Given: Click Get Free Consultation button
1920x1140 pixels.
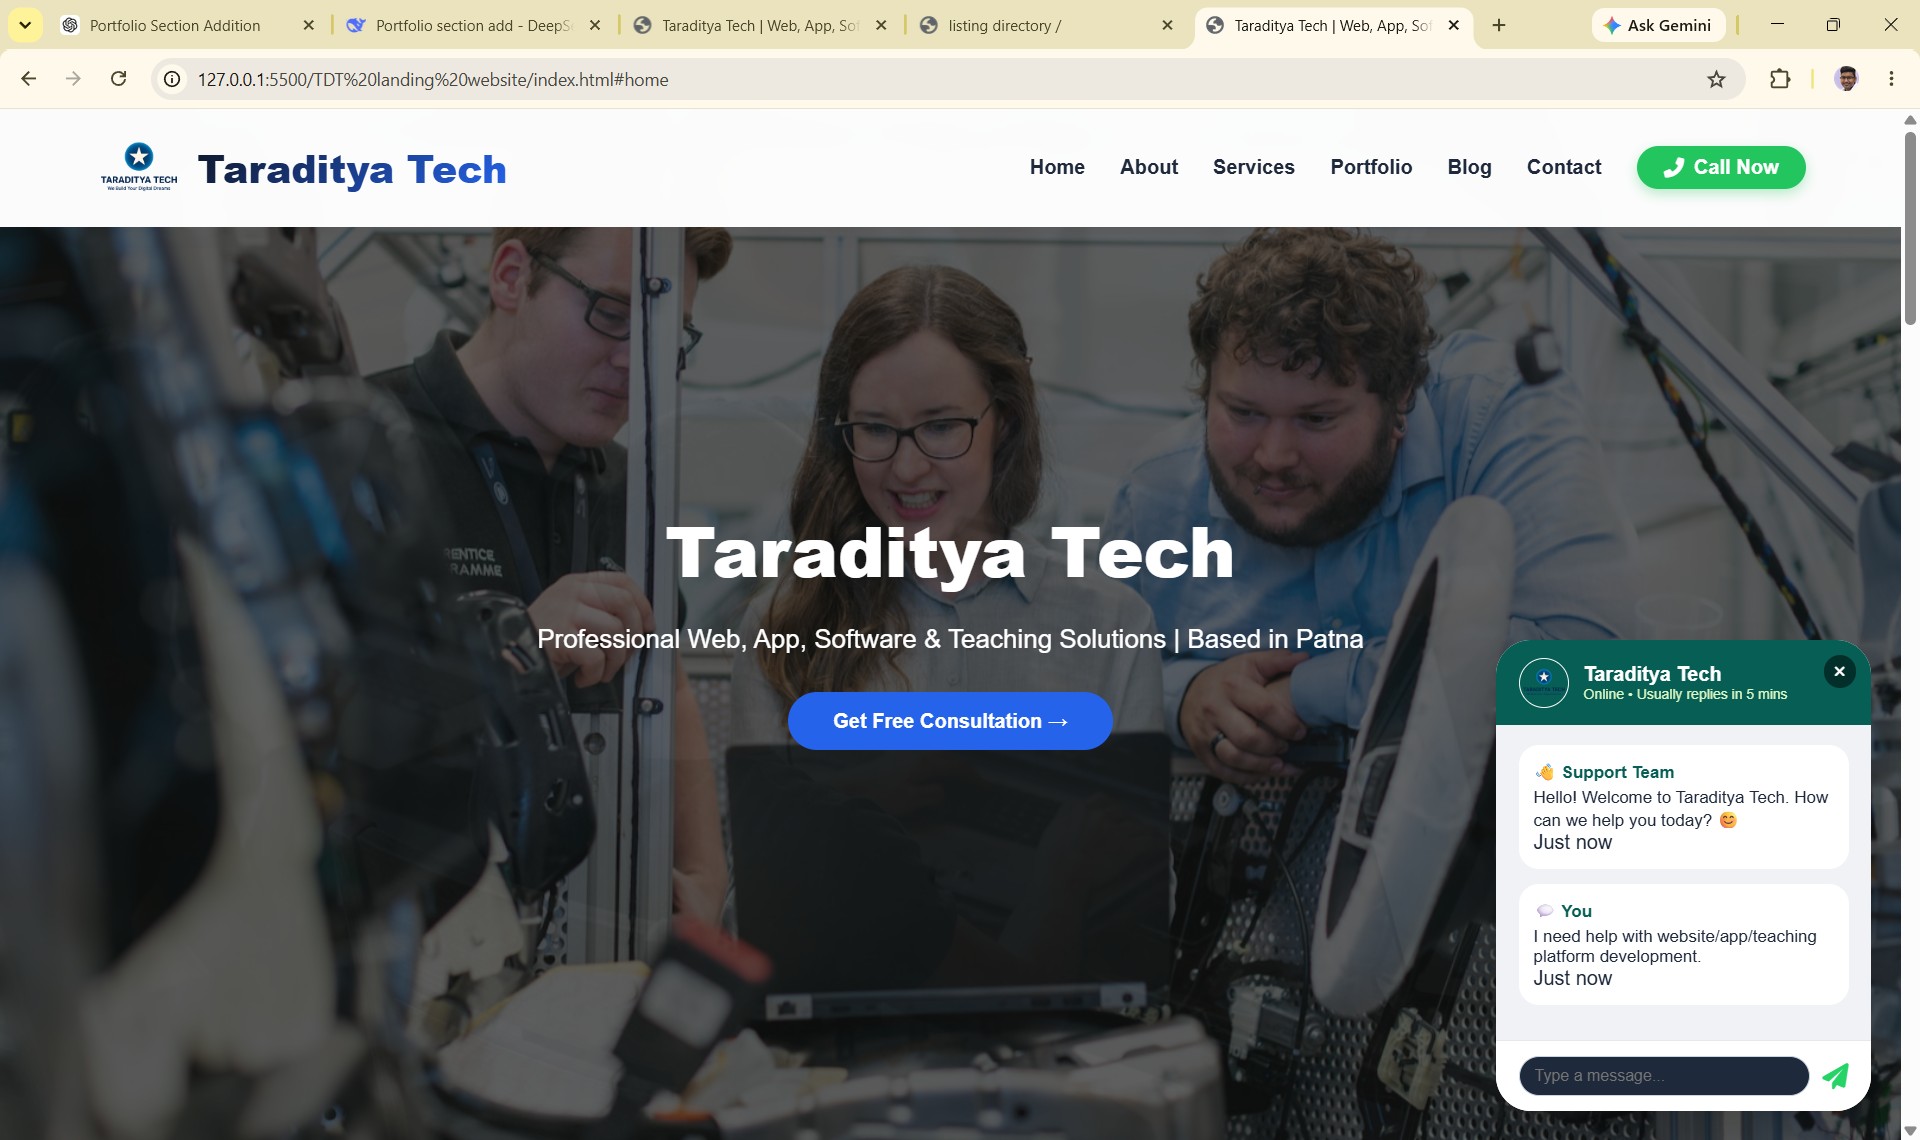Looking at the screenshot, I should (950, 721).
